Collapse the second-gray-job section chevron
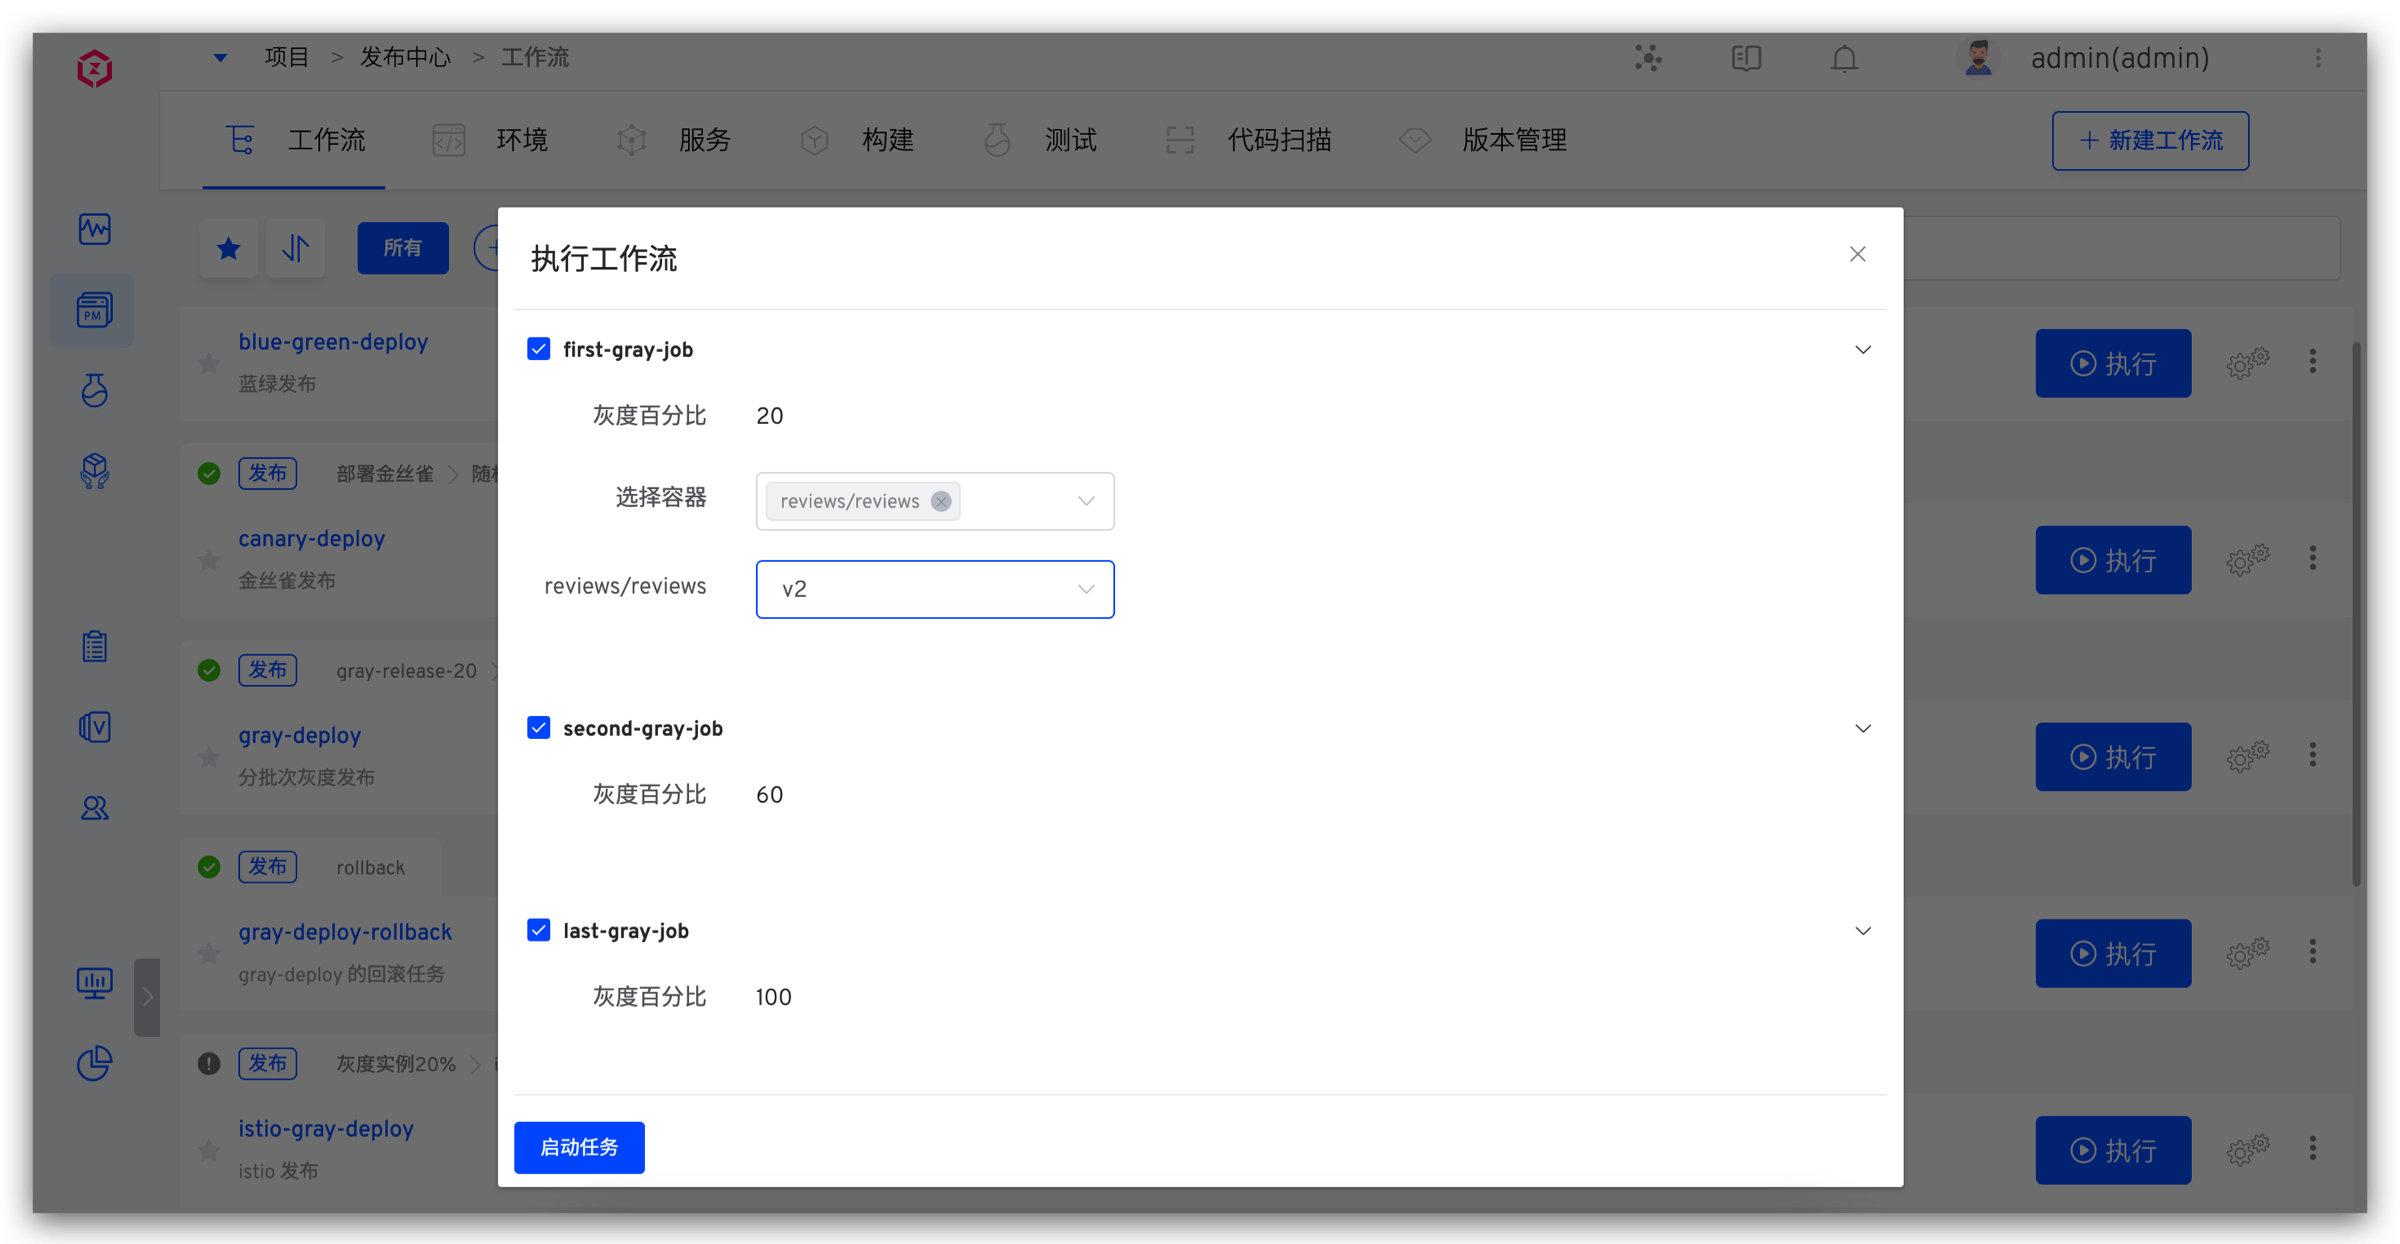 1863,728
